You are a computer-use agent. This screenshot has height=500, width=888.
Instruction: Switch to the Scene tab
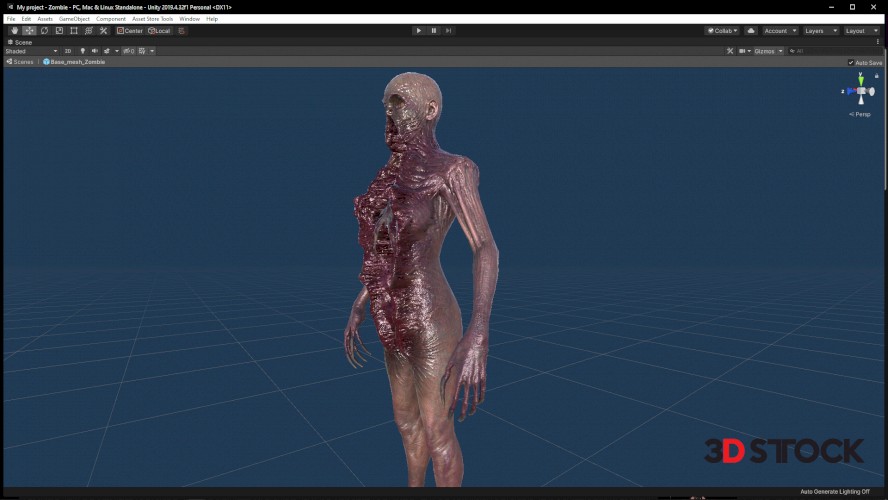(20, 42)
